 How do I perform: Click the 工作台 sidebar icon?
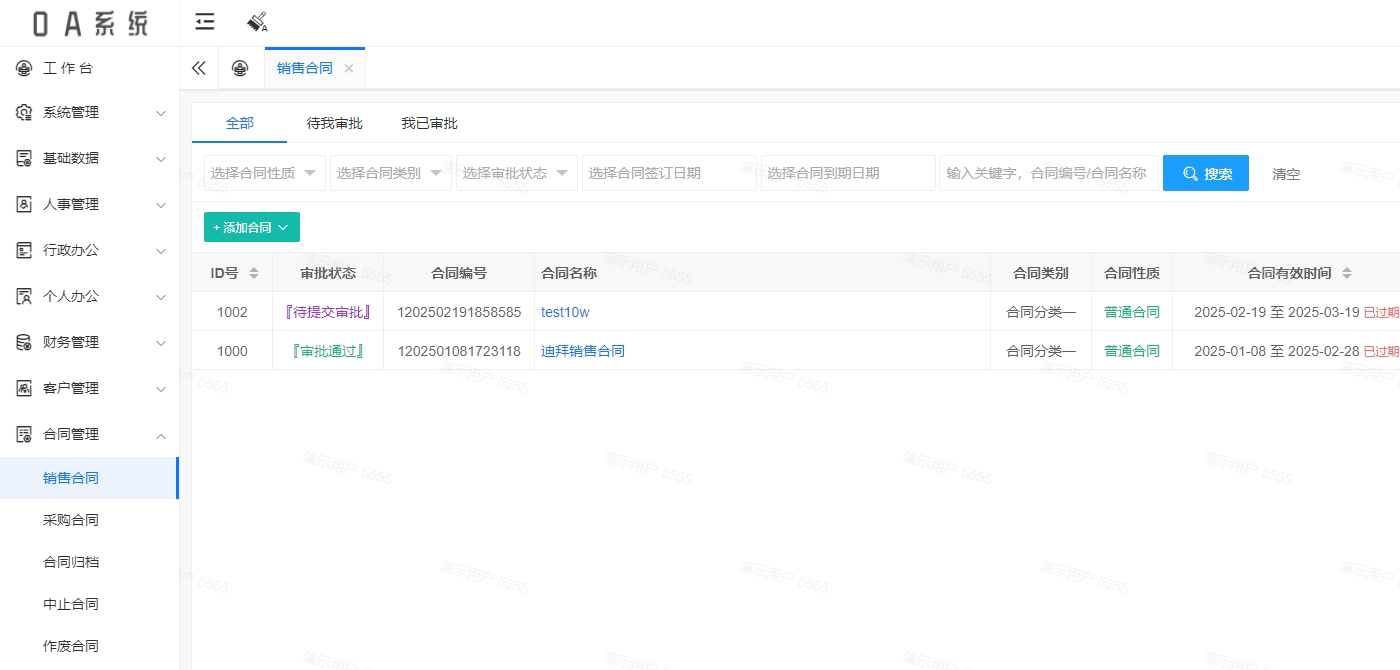click(x=25, y=68)
